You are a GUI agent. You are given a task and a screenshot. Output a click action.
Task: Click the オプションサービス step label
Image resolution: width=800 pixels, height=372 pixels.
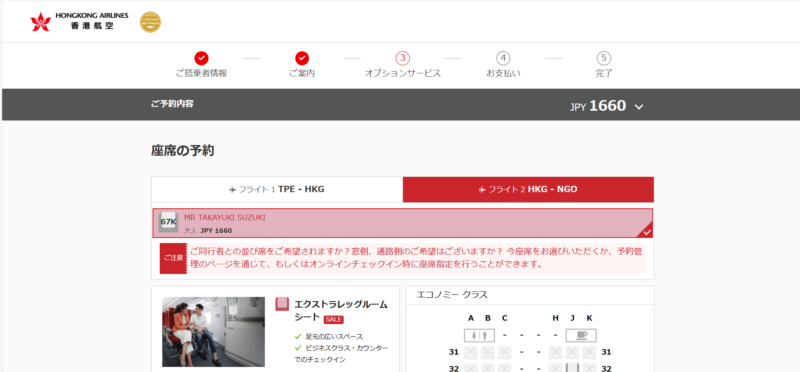click(x=403, y=73)
